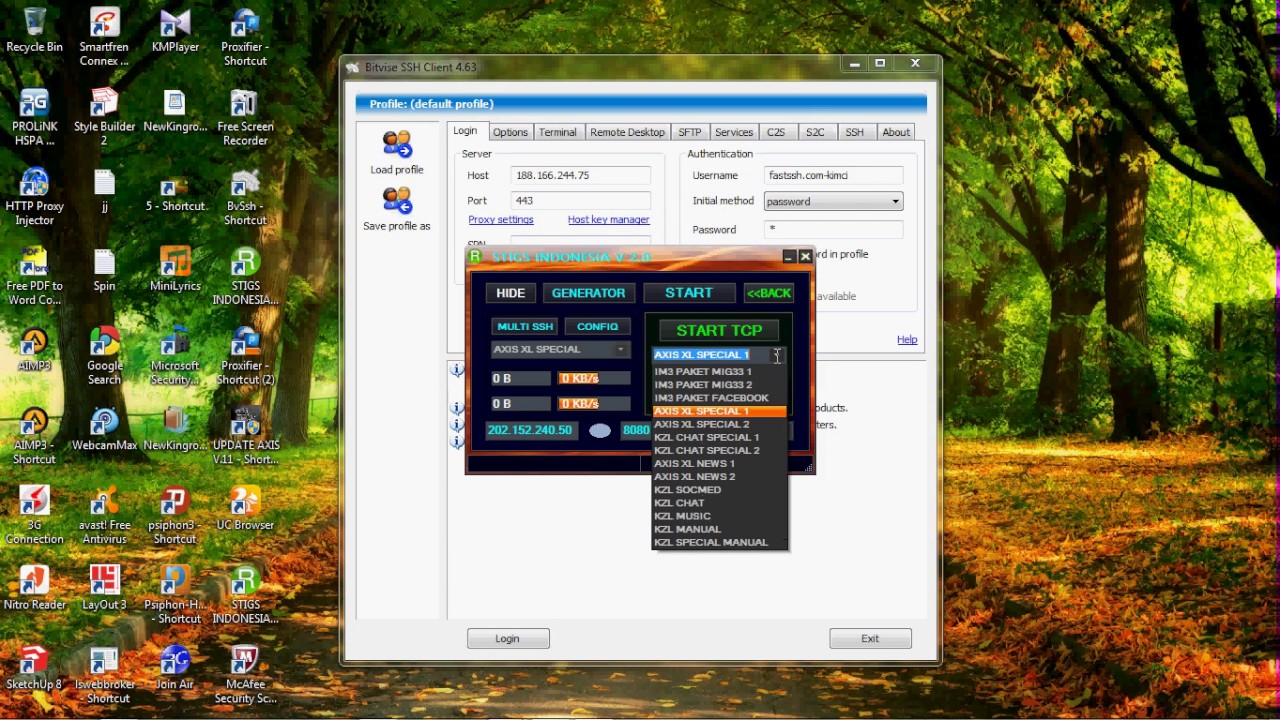
Task: Click the HIDE button in STIGS
Action: coord(510,293)
